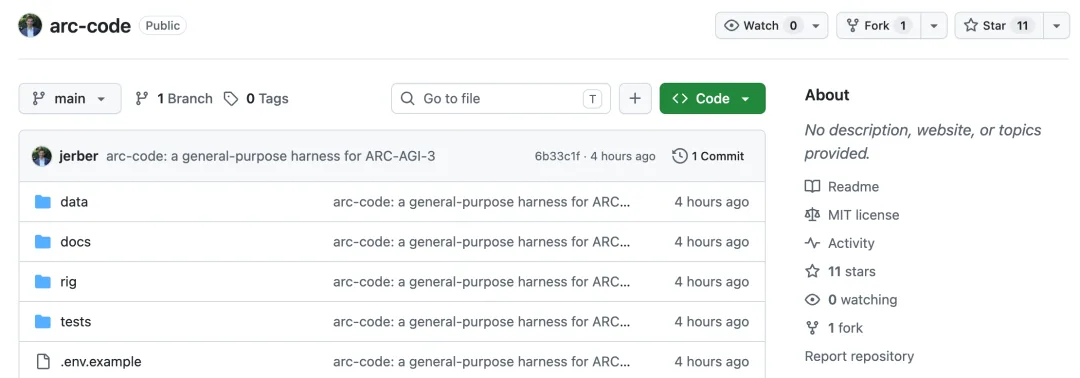This screenshot has height=378, width=1080.
Task: Click the 4 hours ago timestamp in data row
Action: click(x=712, y=202)
